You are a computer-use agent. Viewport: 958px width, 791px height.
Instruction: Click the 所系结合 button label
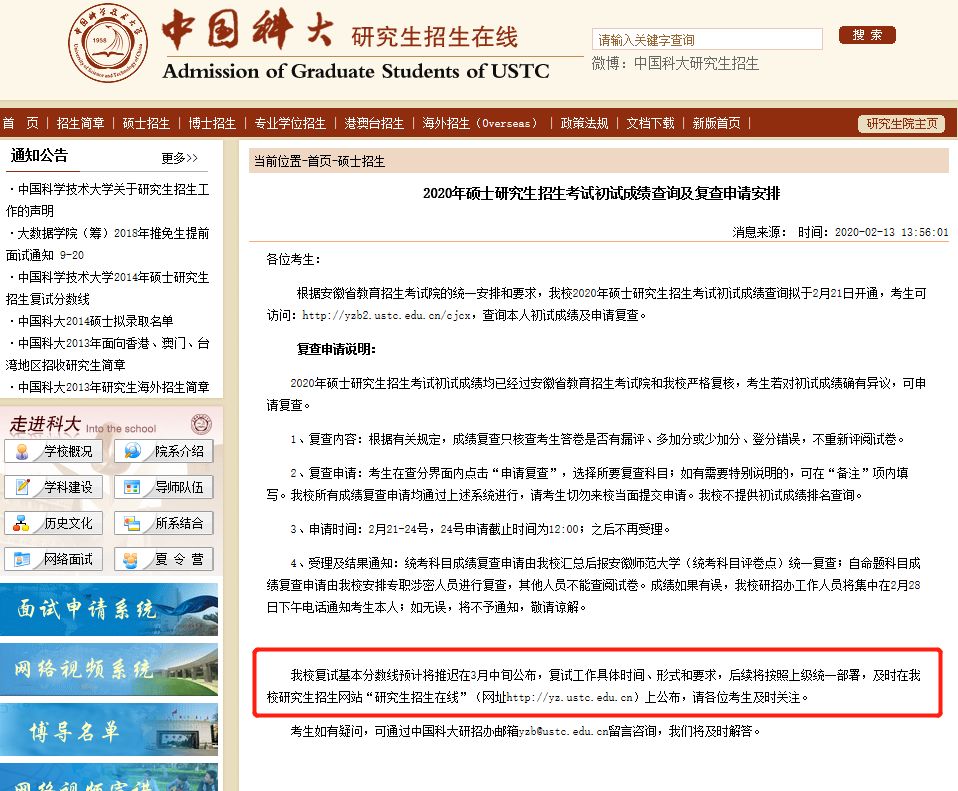coord(179,523)
